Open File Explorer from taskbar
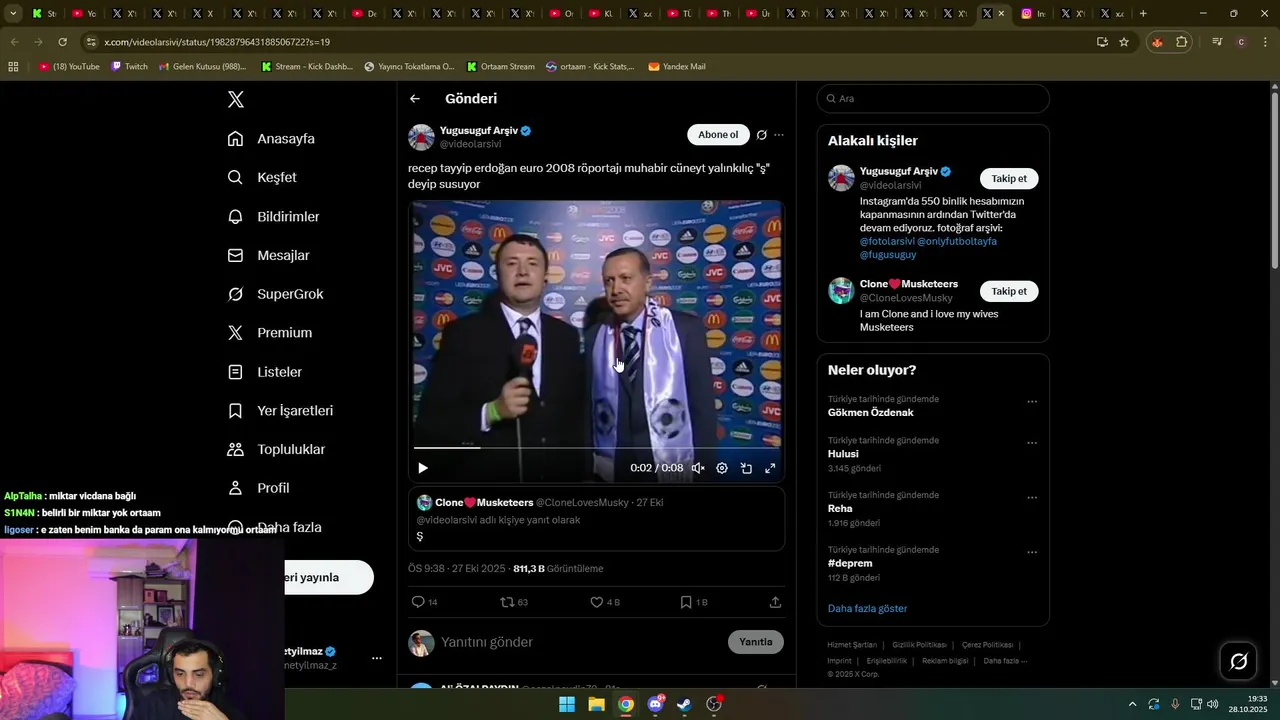 pyautogui.click(x=596, y=704)
